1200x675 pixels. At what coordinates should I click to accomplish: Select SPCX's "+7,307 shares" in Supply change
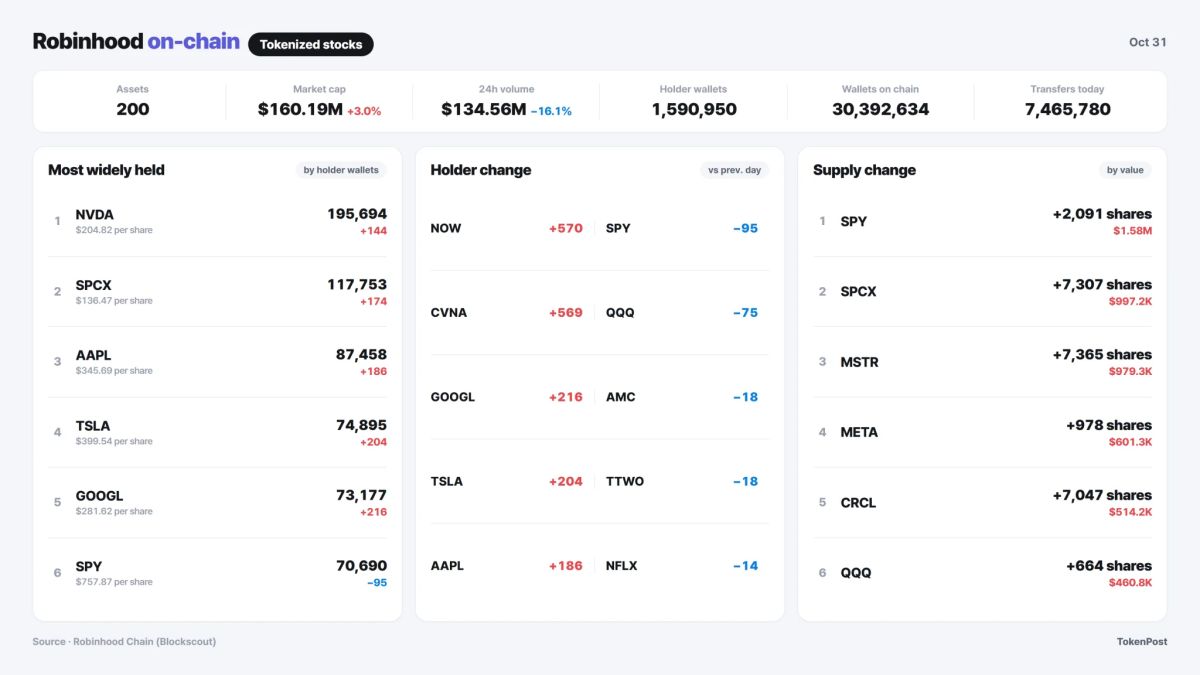tap(1102, 285)
